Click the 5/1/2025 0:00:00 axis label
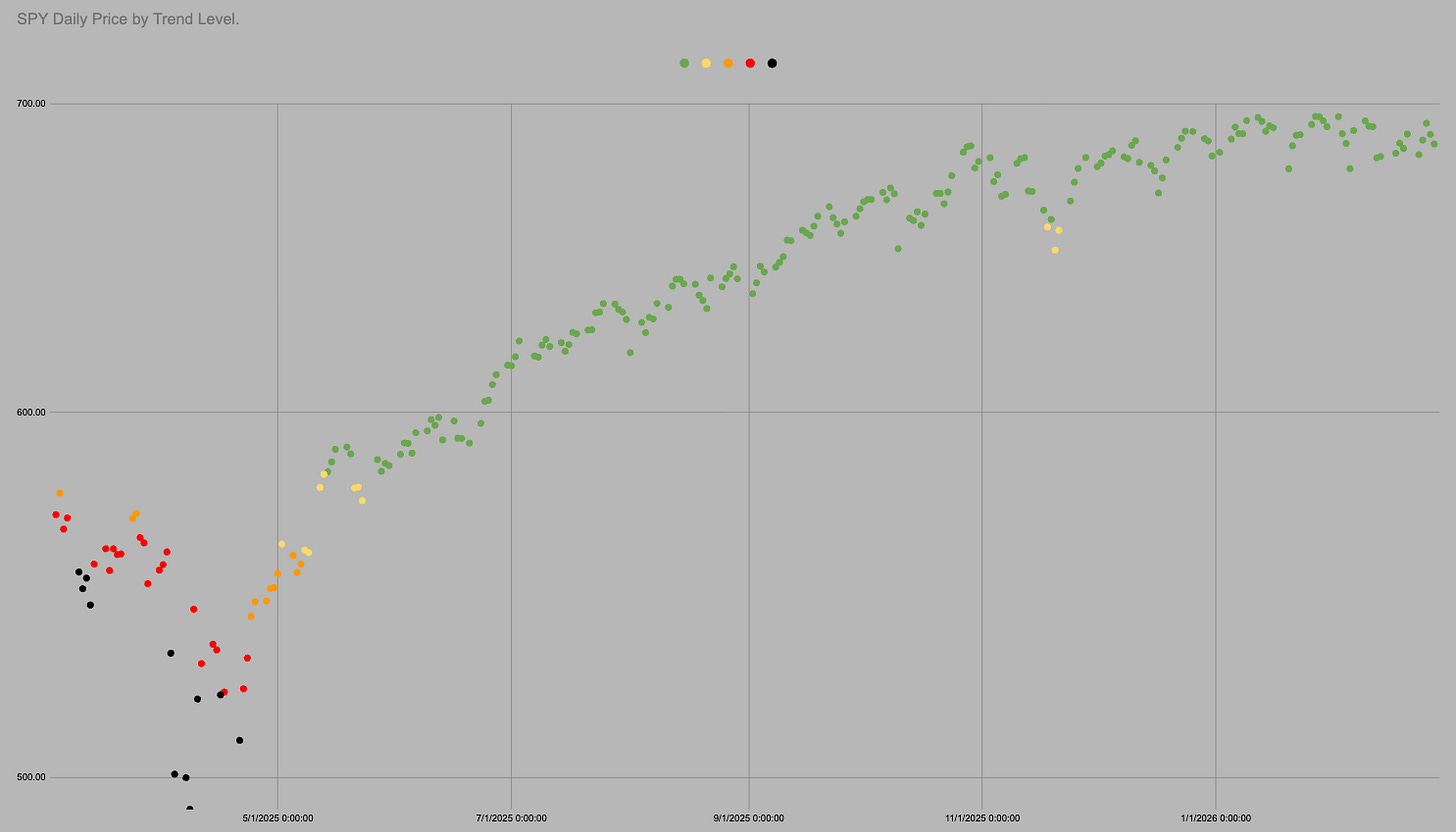The height and width of the screenshot is (832, 1456). click(x=278, y=817)
